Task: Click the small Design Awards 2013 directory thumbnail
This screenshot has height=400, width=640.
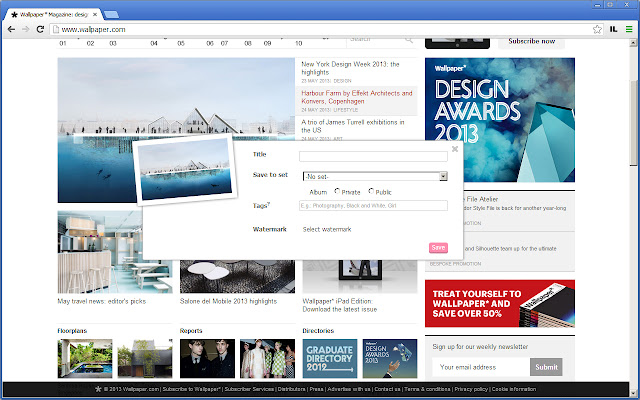Action: point(390,358)
